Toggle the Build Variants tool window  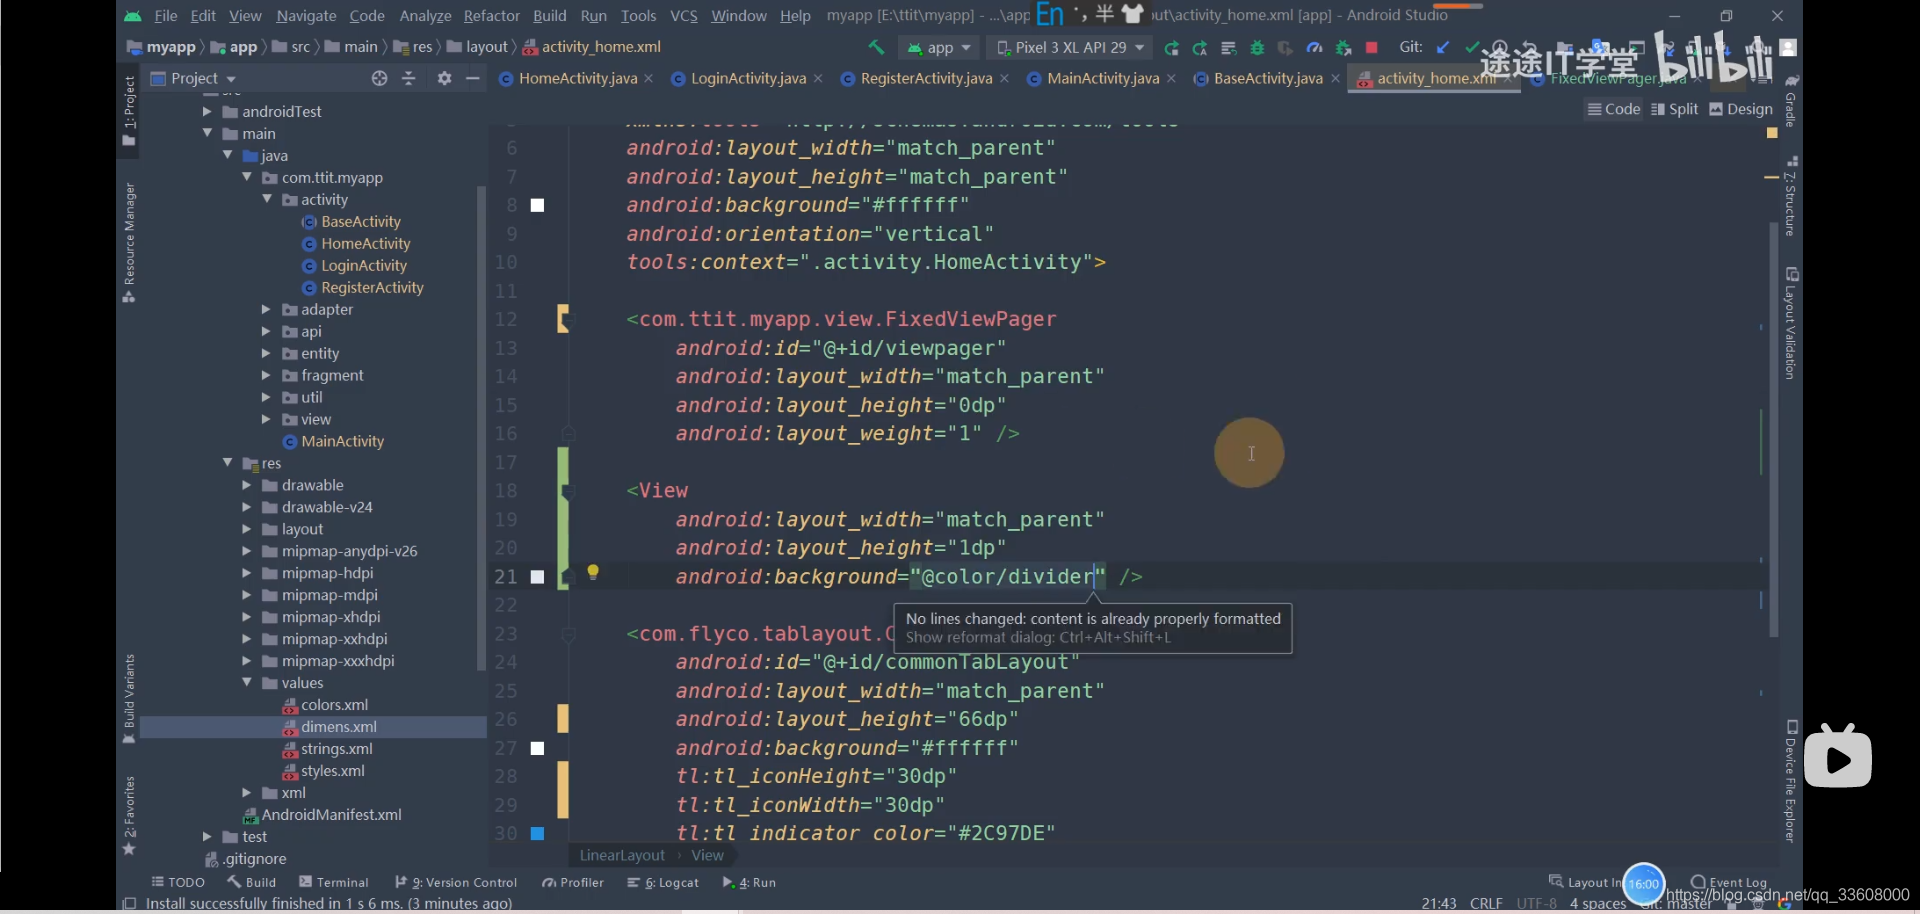[129, 699]
